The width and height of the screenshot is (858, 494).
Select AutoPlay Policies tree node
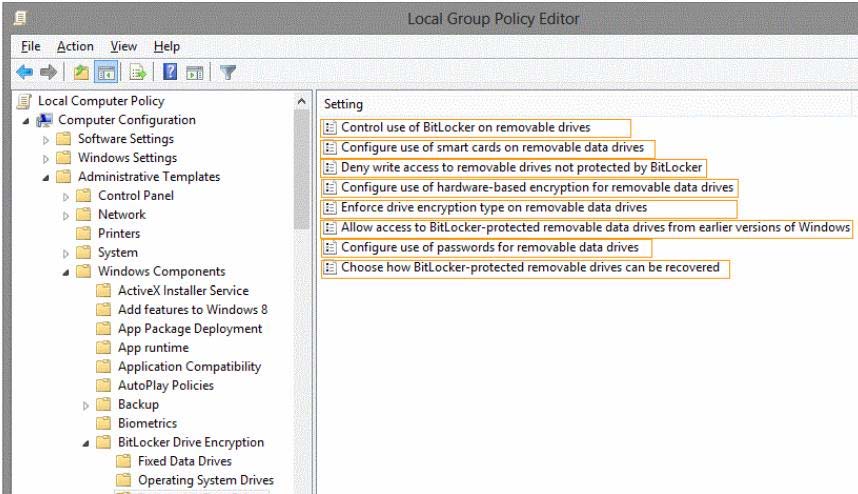166,385
